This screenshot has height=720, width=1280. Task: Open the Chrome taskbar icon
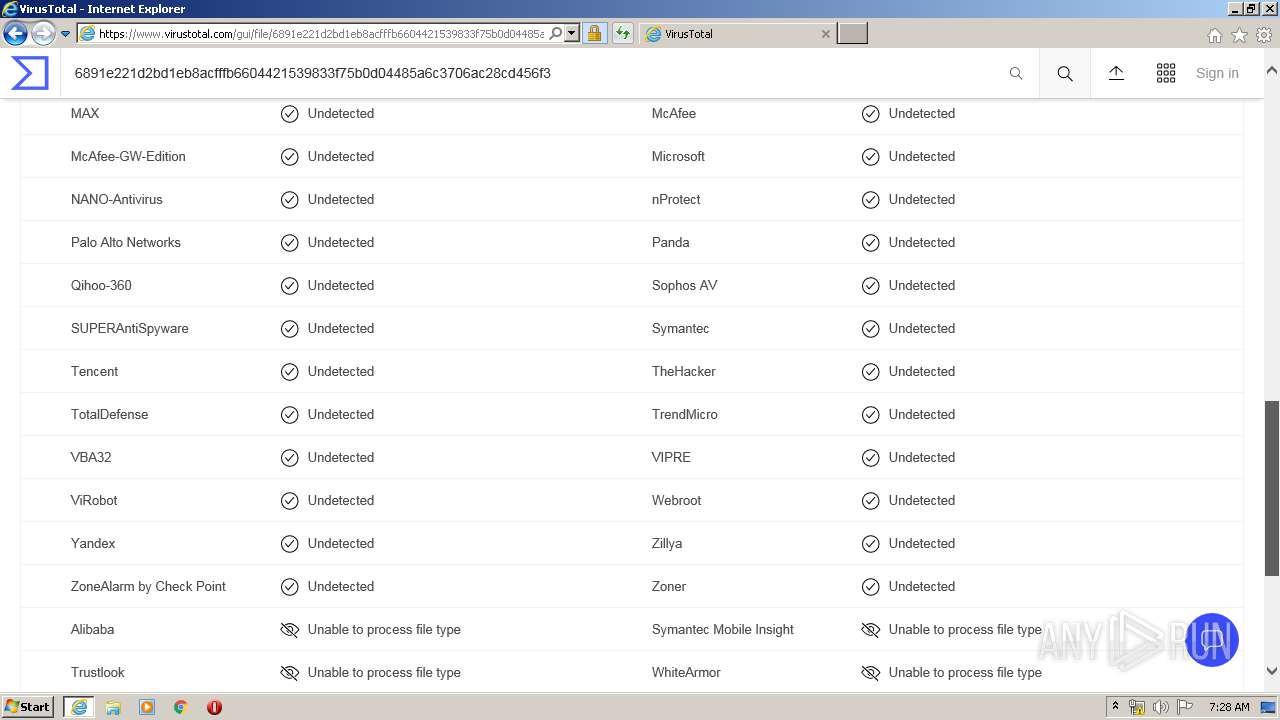(x=180, y=707)
